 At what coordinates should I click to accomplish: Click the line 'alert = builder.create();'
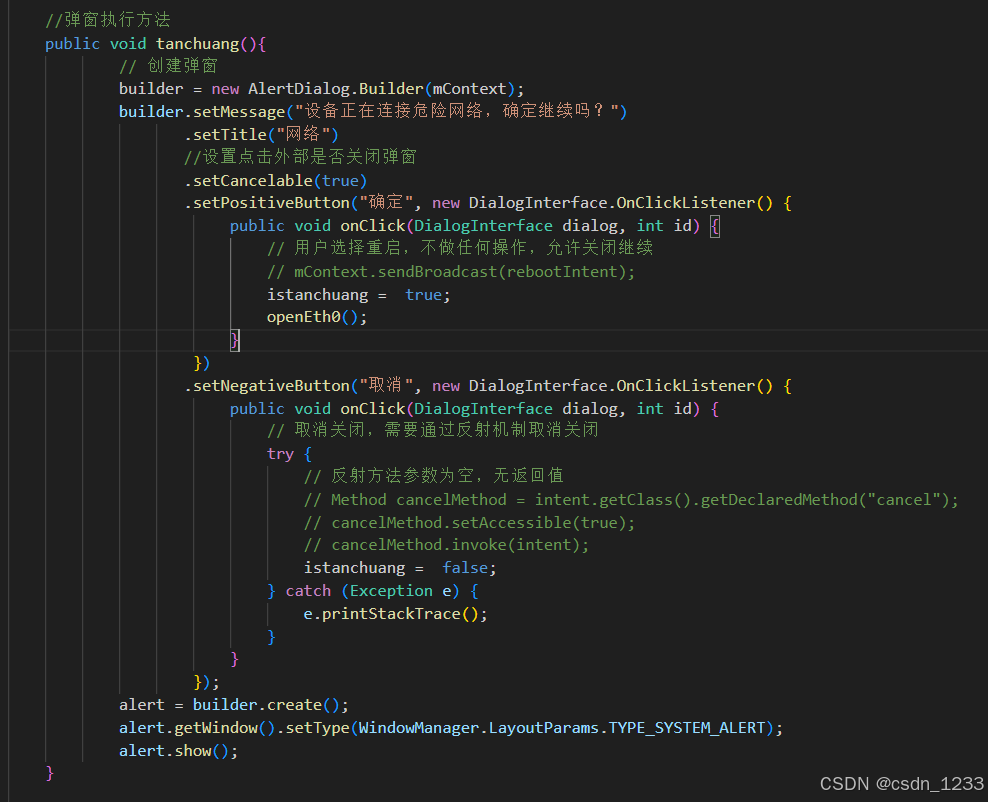click(x=234, y=704)
